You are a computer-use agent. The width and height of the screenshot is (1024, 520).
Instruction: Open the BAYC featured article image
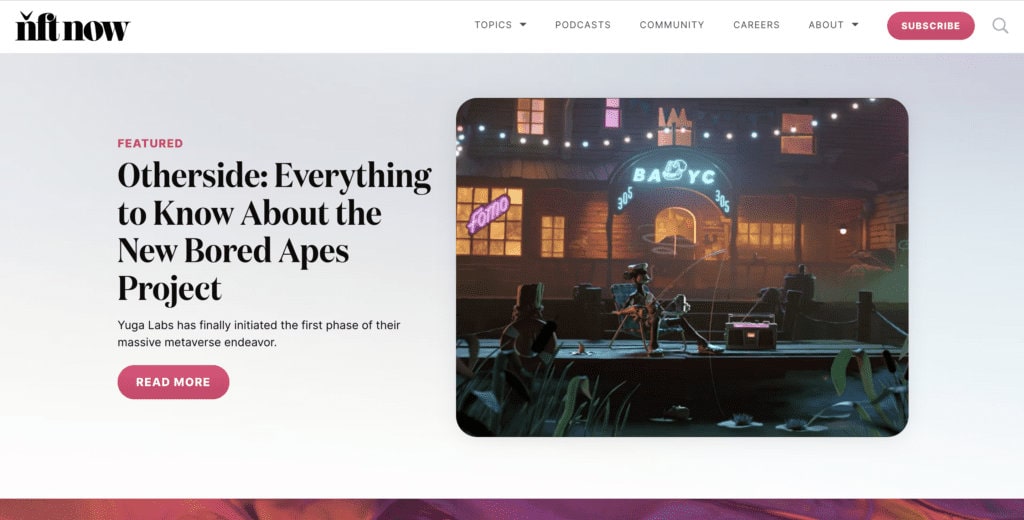click(x=682, y=267)
